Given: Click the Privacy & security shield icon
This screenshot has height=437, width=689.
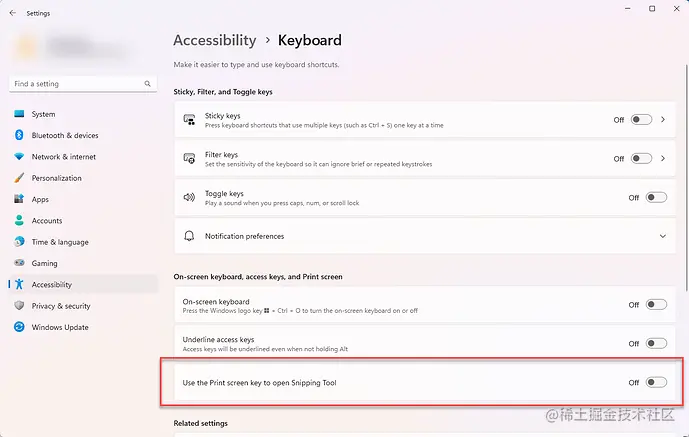Looking at the screenshot, I should [19, 305].
